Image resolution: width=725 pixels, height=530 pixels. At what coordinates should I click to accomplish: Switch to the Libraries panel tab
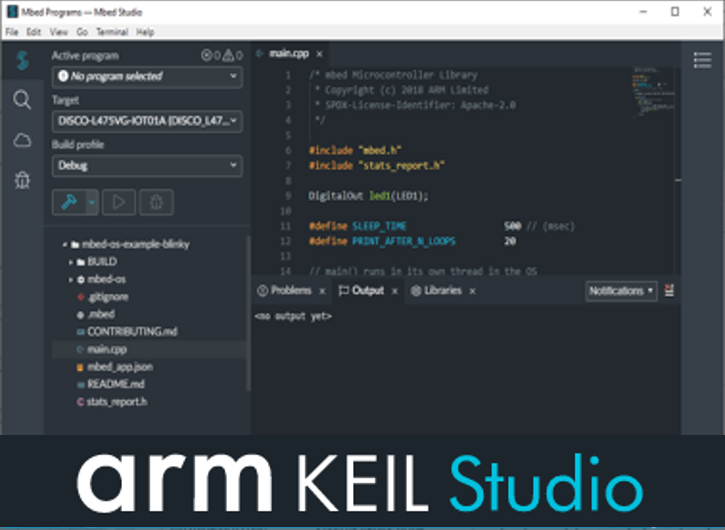tap(442, 290)
